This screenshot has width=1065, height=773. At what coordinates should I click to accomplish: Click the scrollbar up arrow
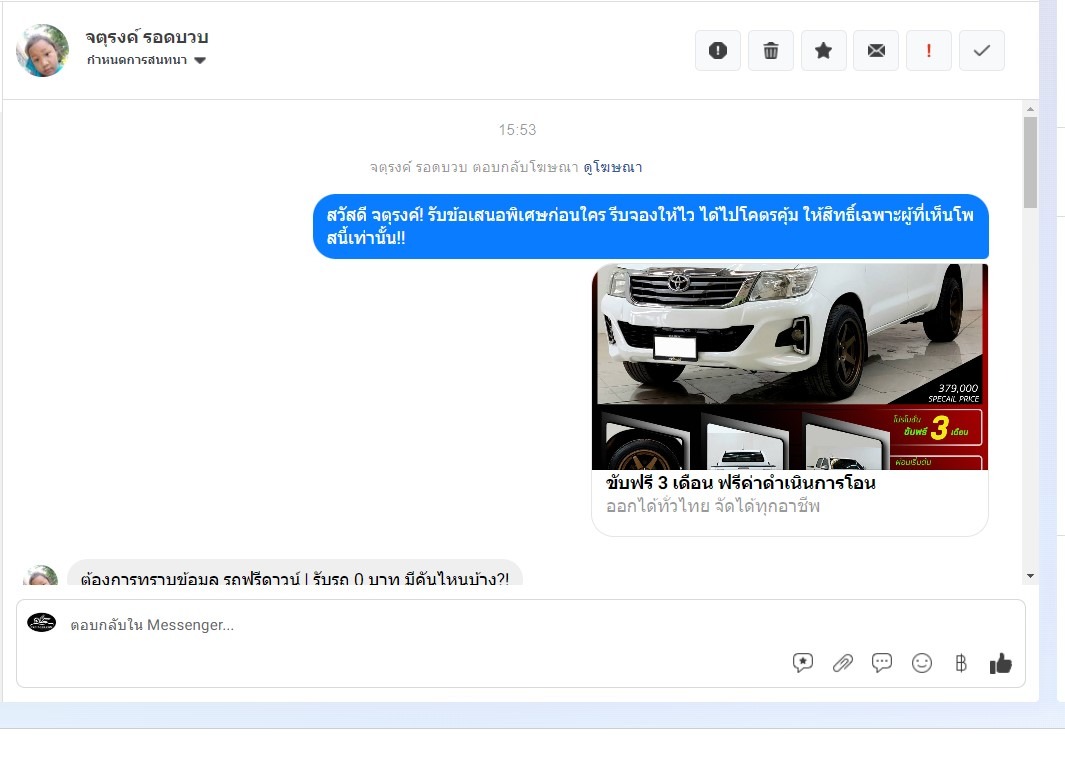pyautogui.click(x=1030, y=109)
